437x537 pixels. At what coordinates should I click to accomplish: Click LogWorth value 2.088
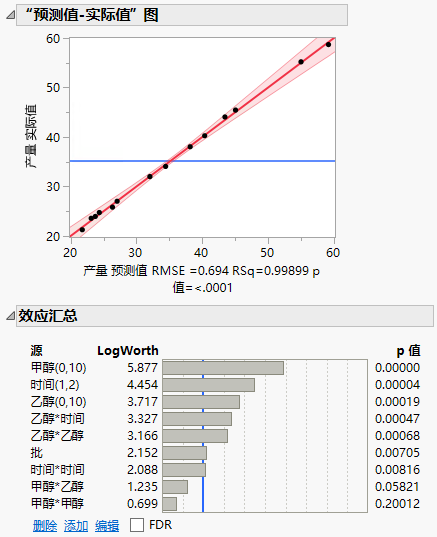pyautogui.click(x=142, y=470)
